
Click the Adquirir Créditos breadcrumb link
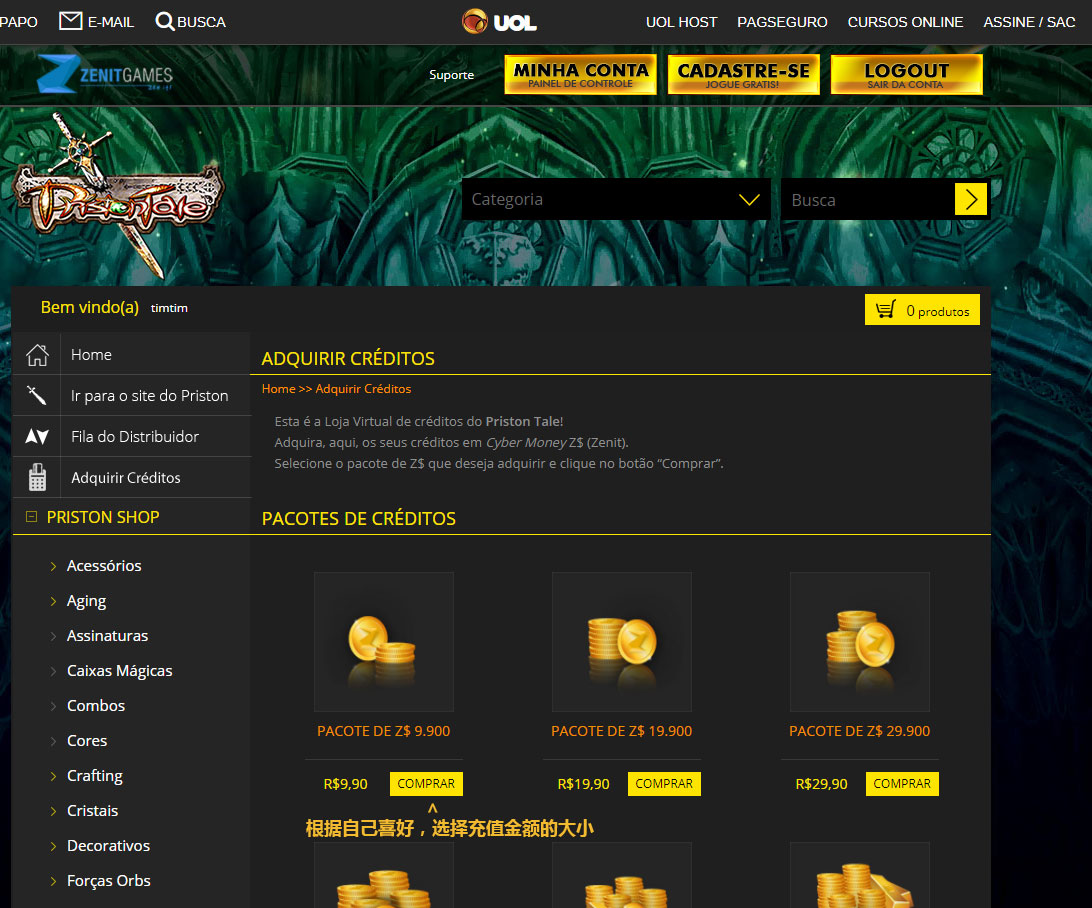(x=364, y=389)
